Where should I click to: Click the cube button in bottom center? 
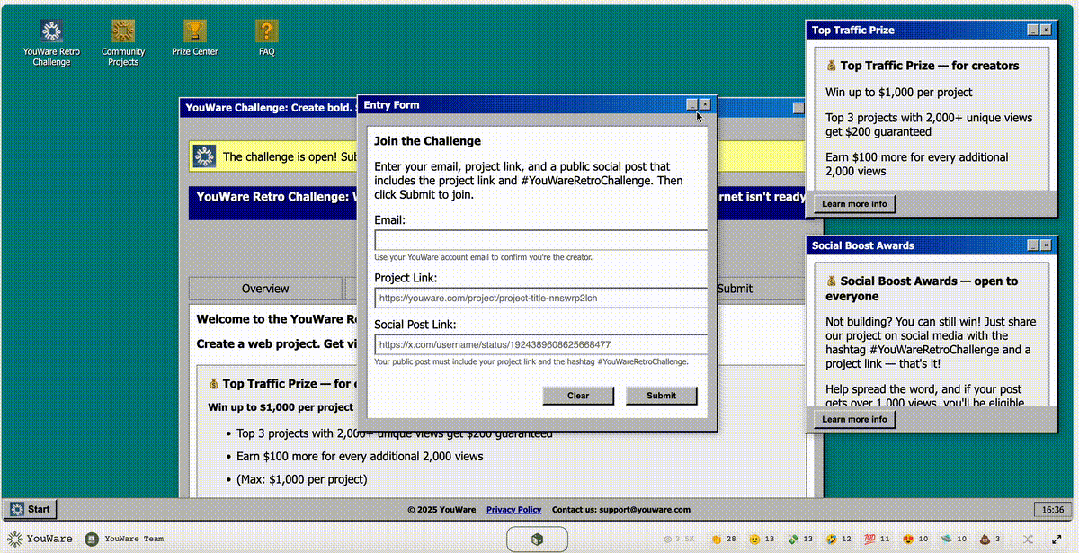click(537, 539)
